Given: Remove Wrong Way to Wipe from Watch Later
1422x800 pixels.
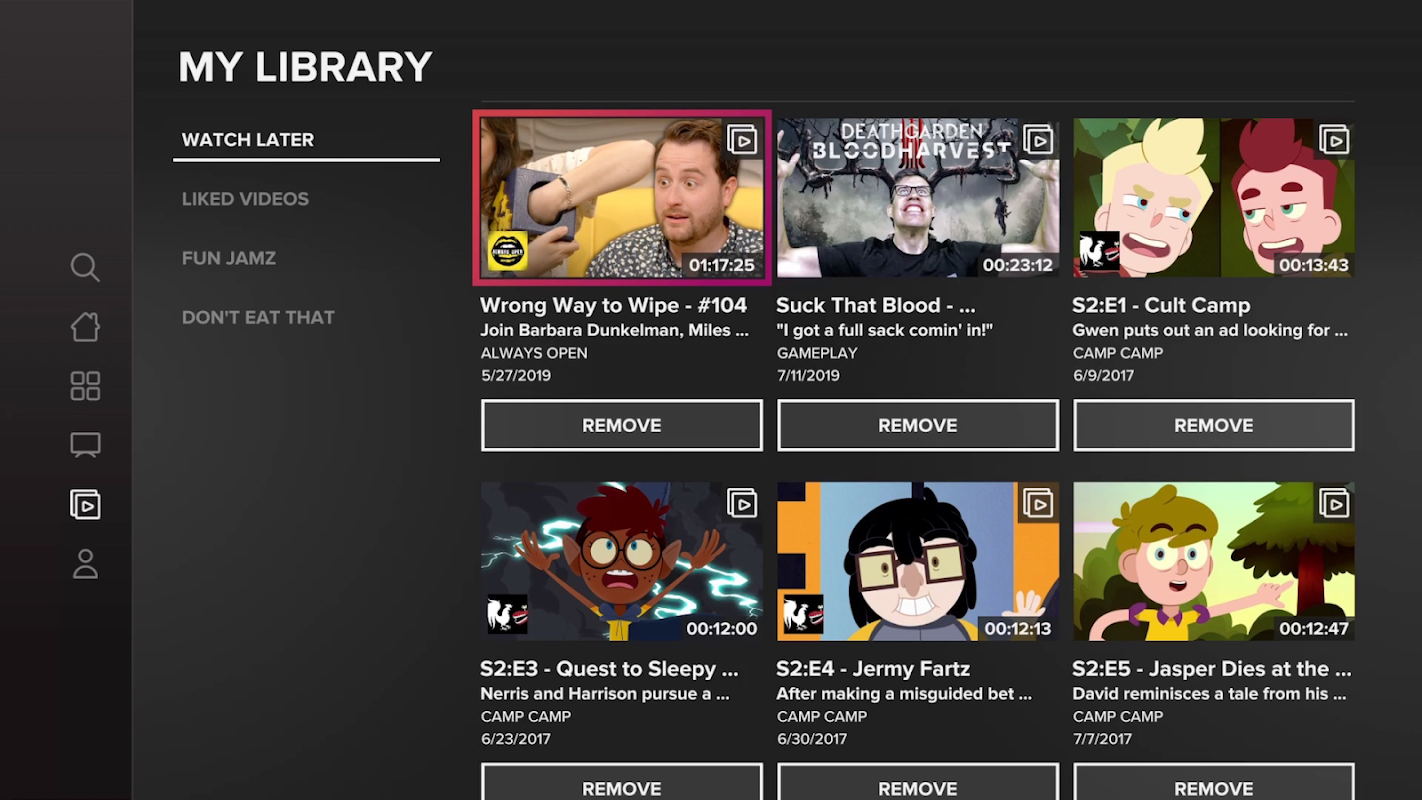Looking at the screenshot, I should click(x=622, y=425).
